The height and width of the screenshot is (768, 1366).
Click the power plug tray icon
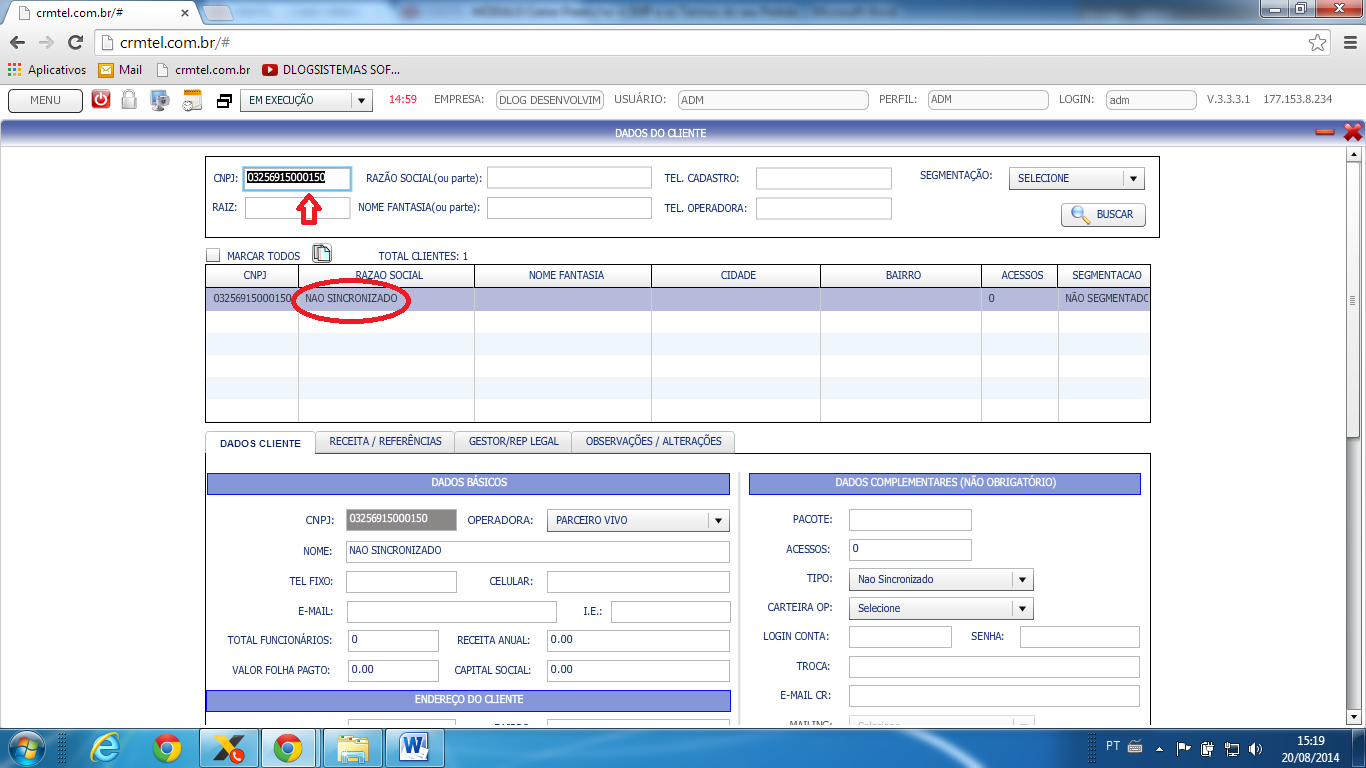coord(1208,748)
